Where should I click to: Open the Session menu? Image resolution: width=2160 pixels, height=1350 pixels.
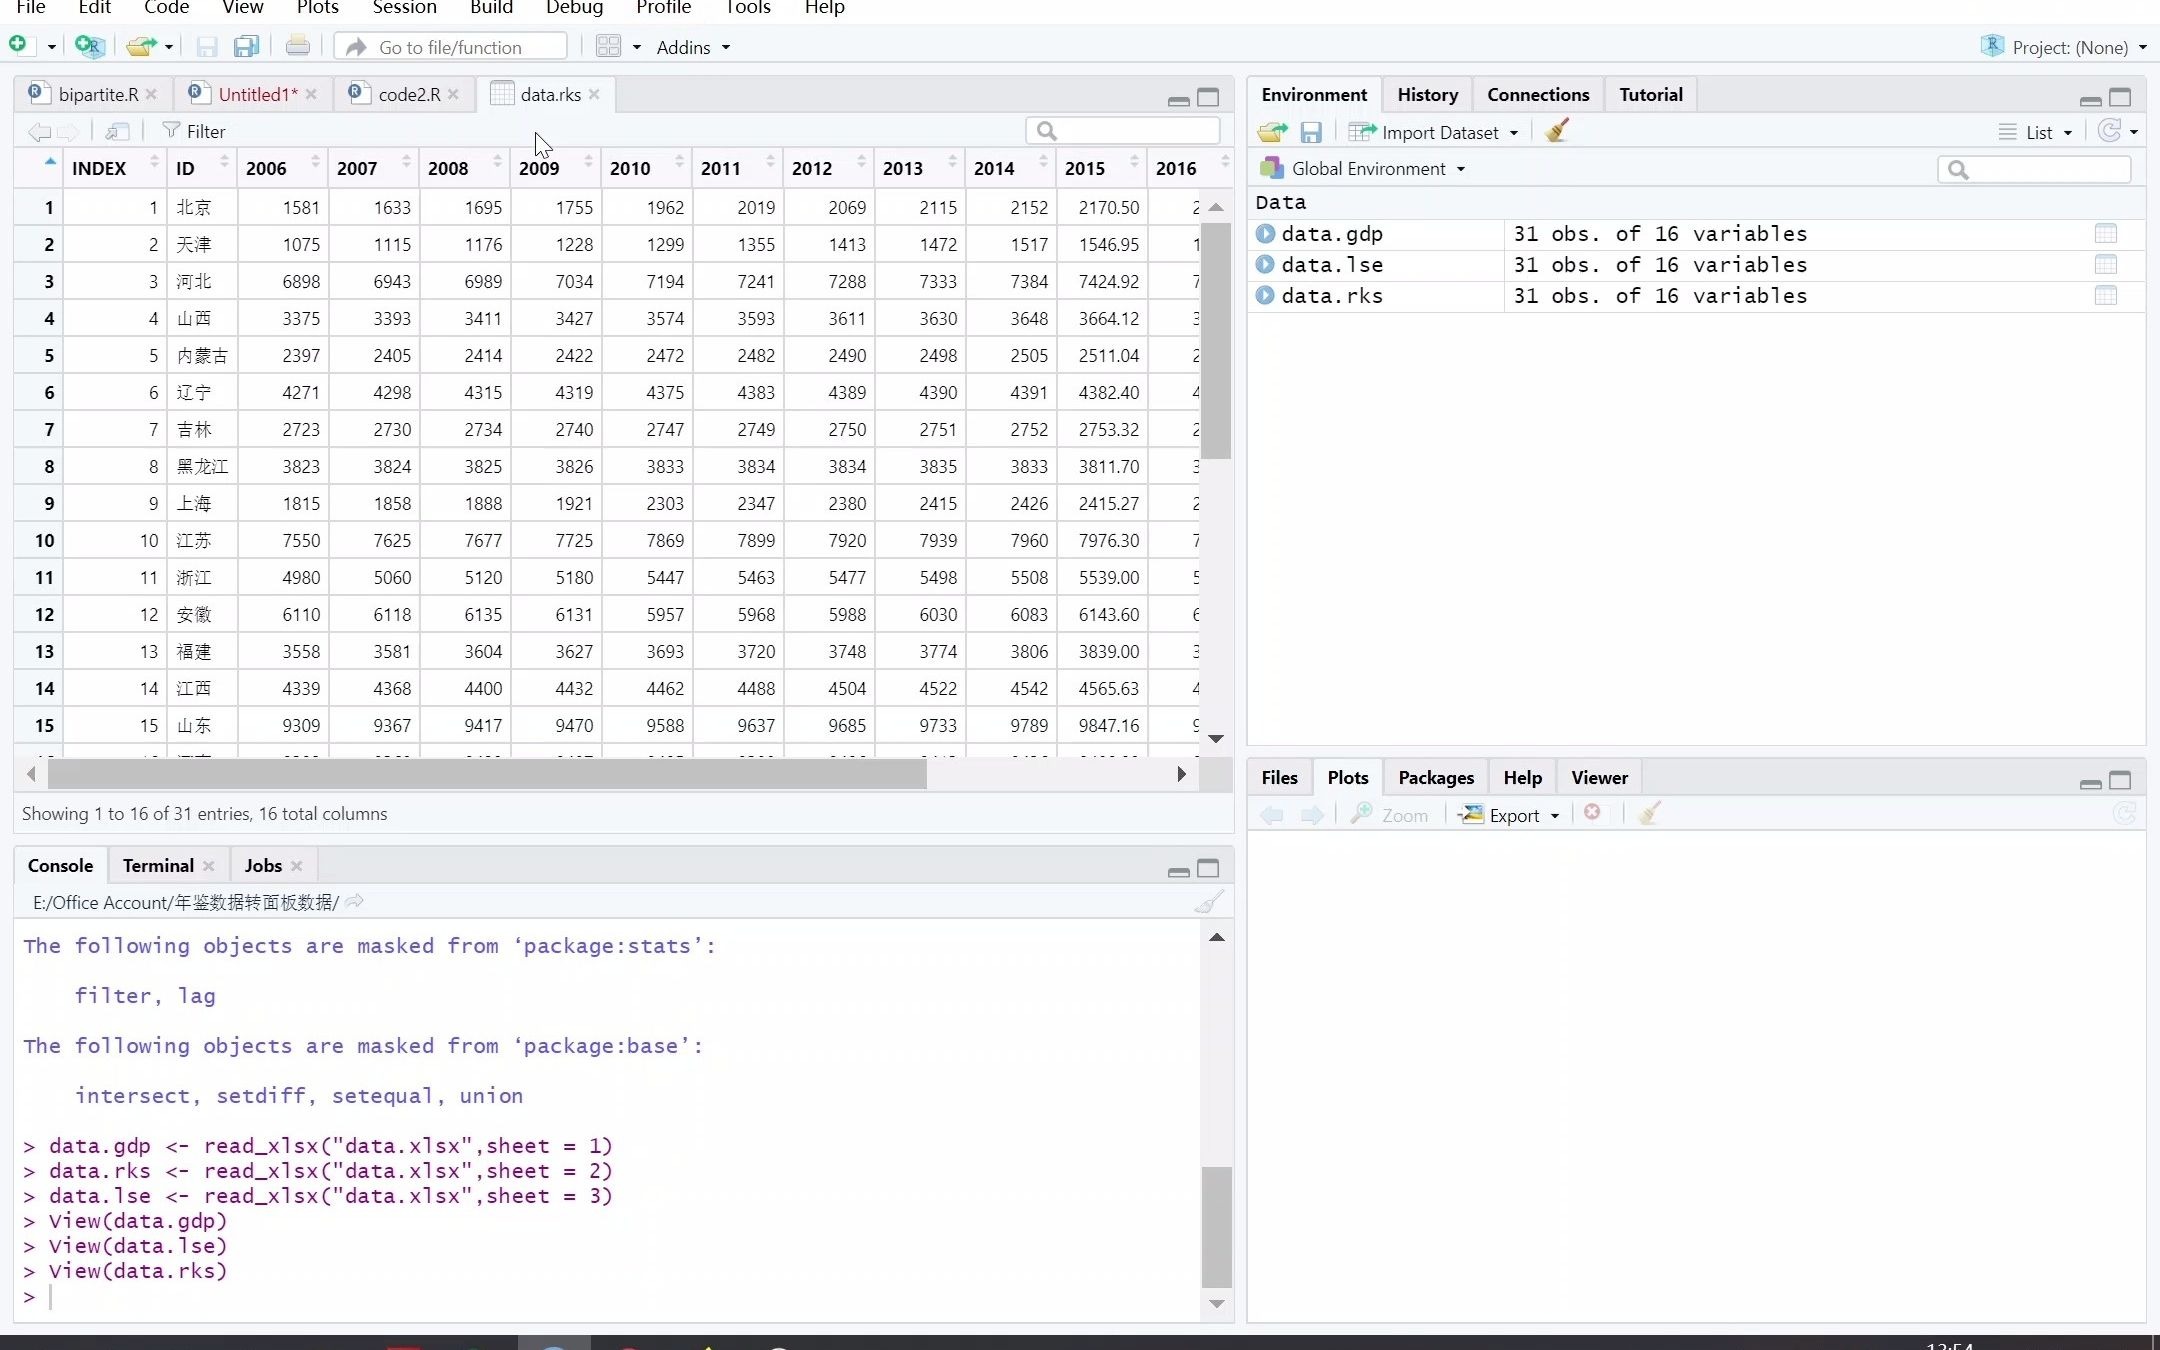pos(404,8)
